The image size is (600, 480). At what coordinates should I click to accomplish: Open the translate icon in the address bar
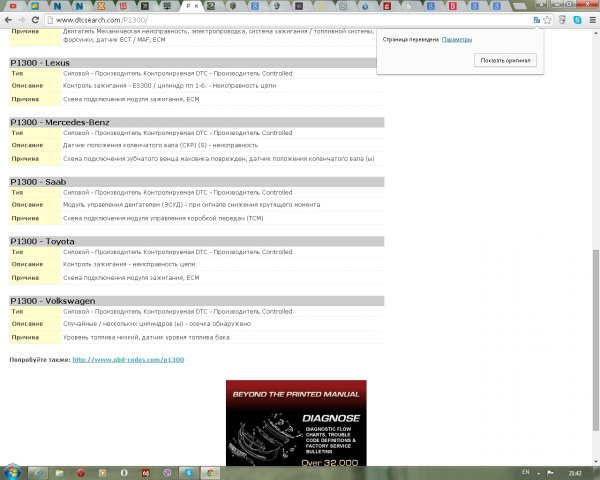click(x=536, y=20)
